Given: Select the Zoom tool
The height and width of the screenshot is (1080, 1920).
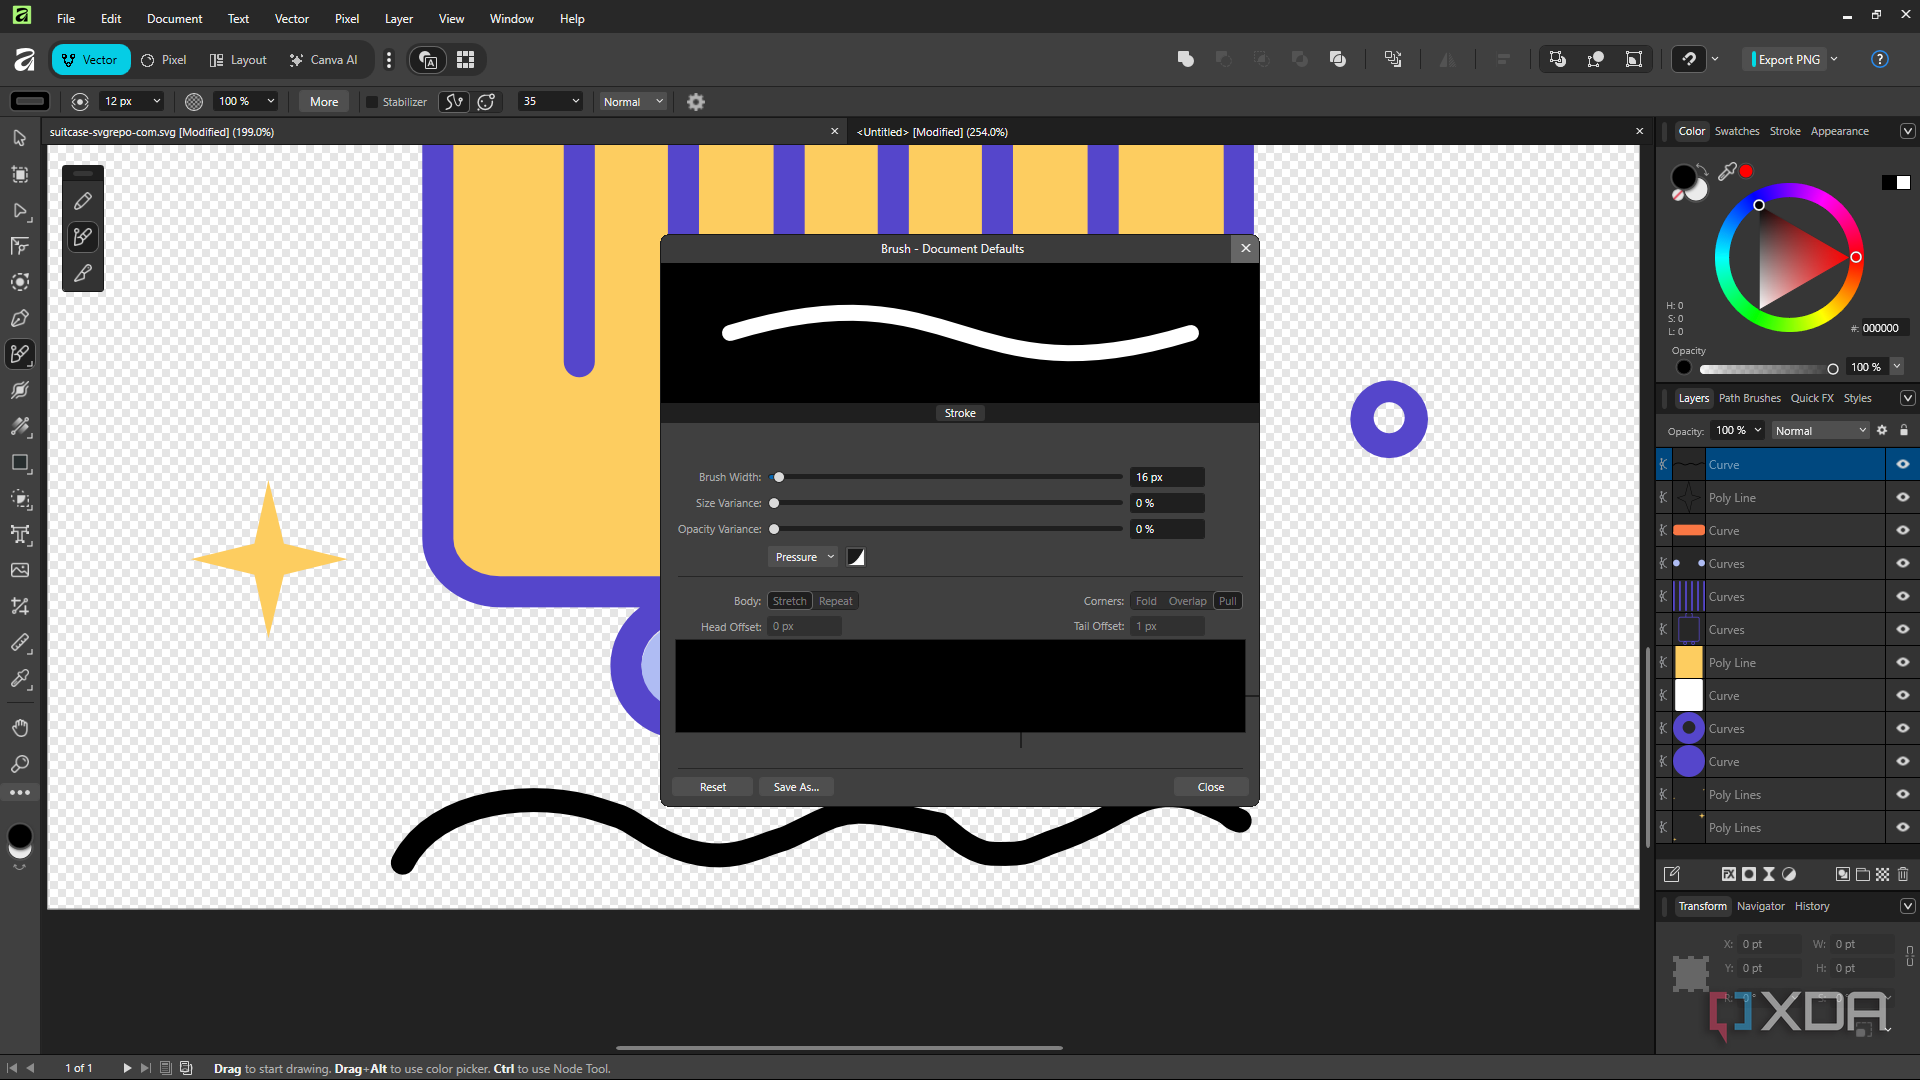Looking at the screenshot, I should pyautogui.click(x=19, y=764).
